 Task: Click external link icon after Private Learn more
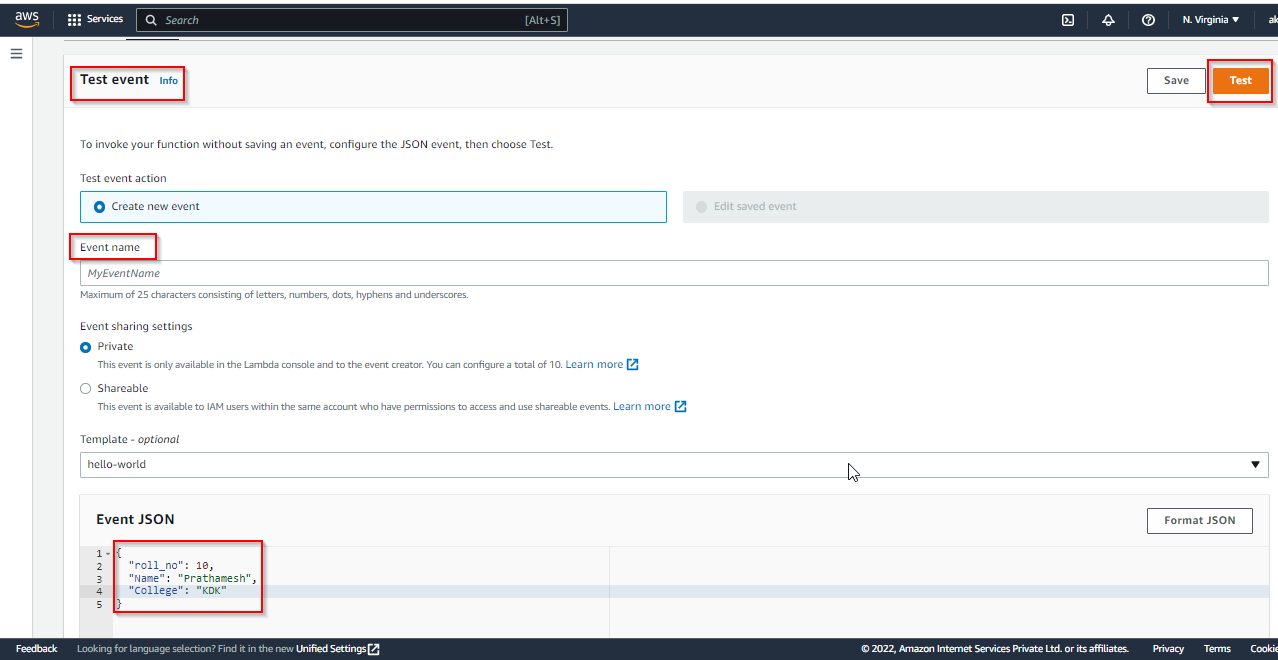[632, 365]
